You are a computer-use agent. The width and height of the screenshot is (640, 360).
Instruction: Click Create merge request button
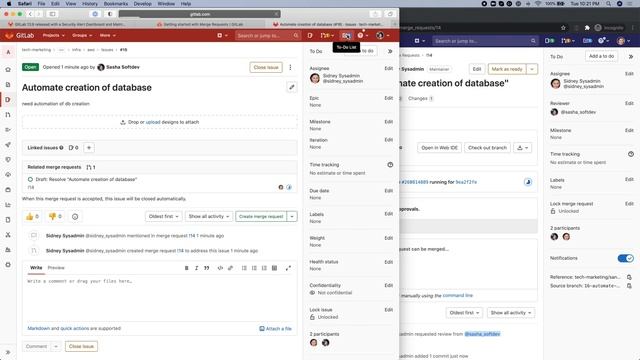point(261,216)
